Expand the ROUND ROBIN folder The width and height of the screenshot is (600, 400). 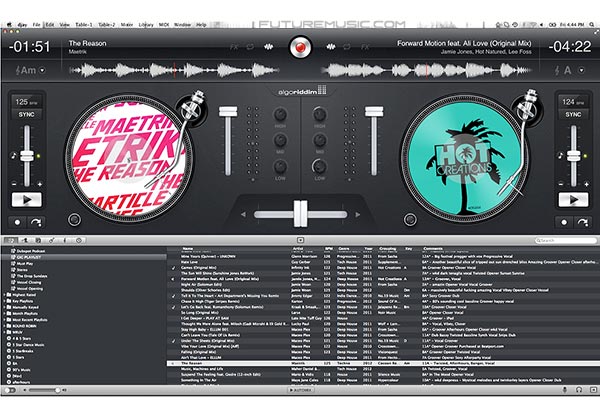(x=5, y=326)
